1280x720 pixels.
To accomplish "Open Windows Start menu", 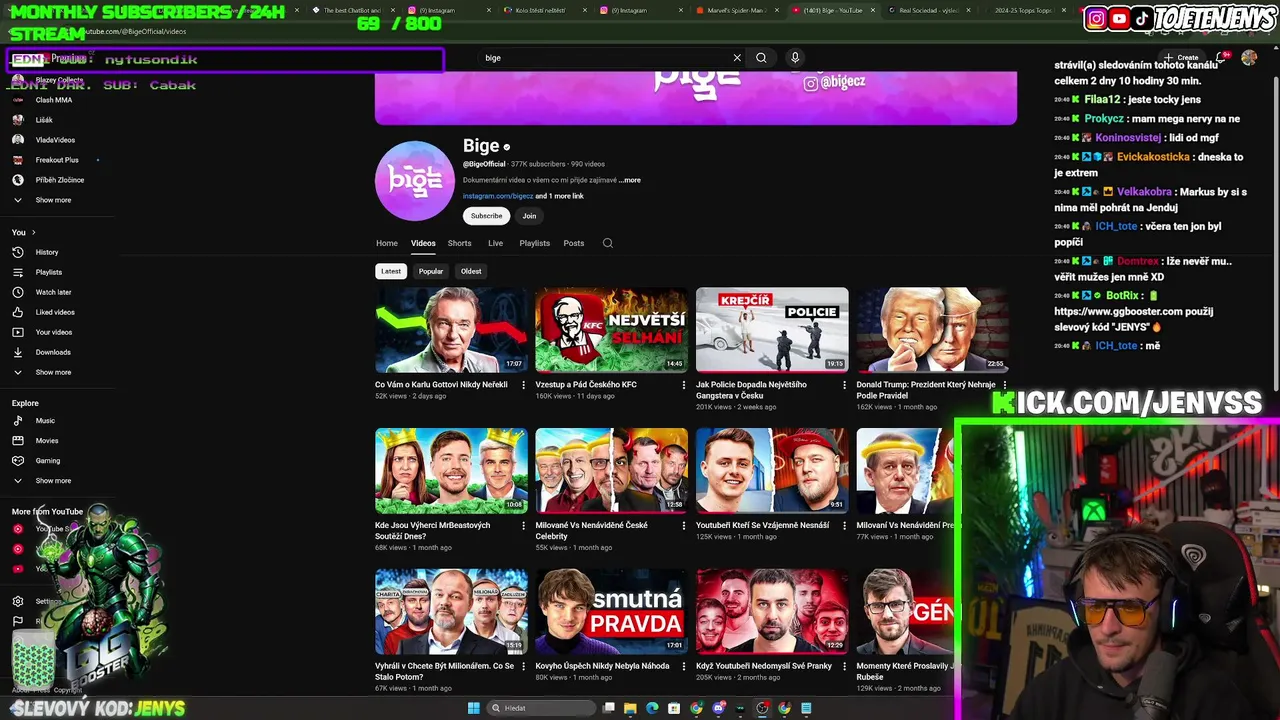I will (x=473, y=708).
